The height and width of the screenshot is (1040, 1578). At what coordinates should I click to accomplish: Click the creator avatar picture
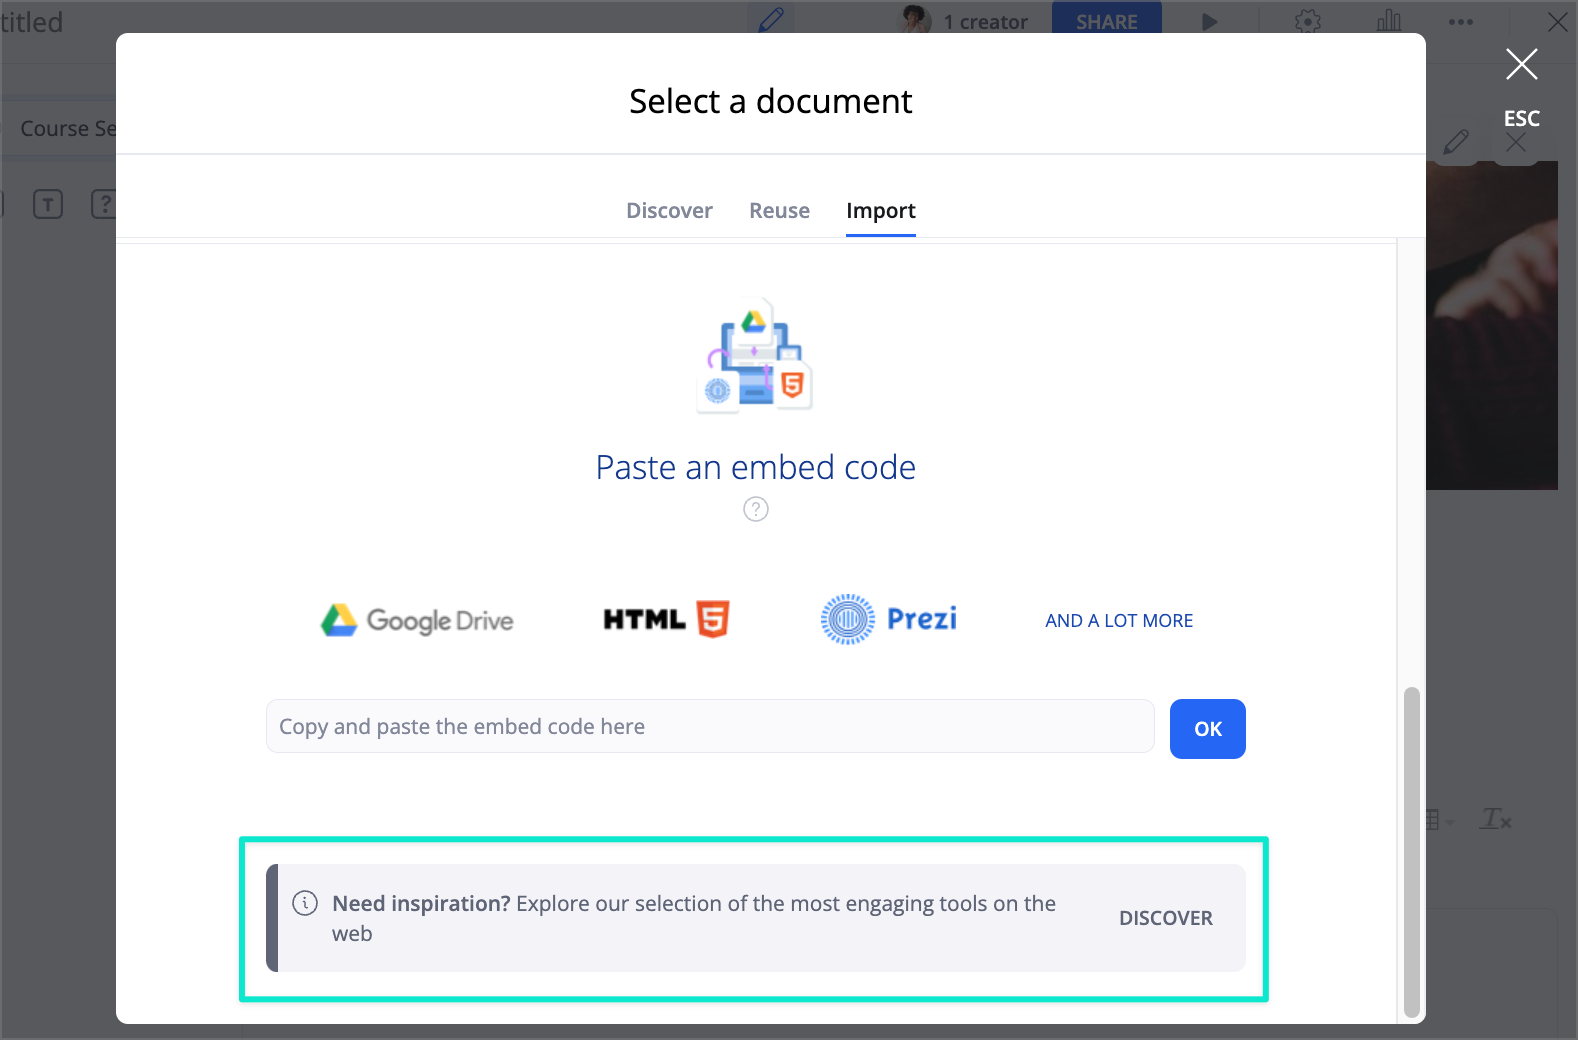[x=916, y=19]
